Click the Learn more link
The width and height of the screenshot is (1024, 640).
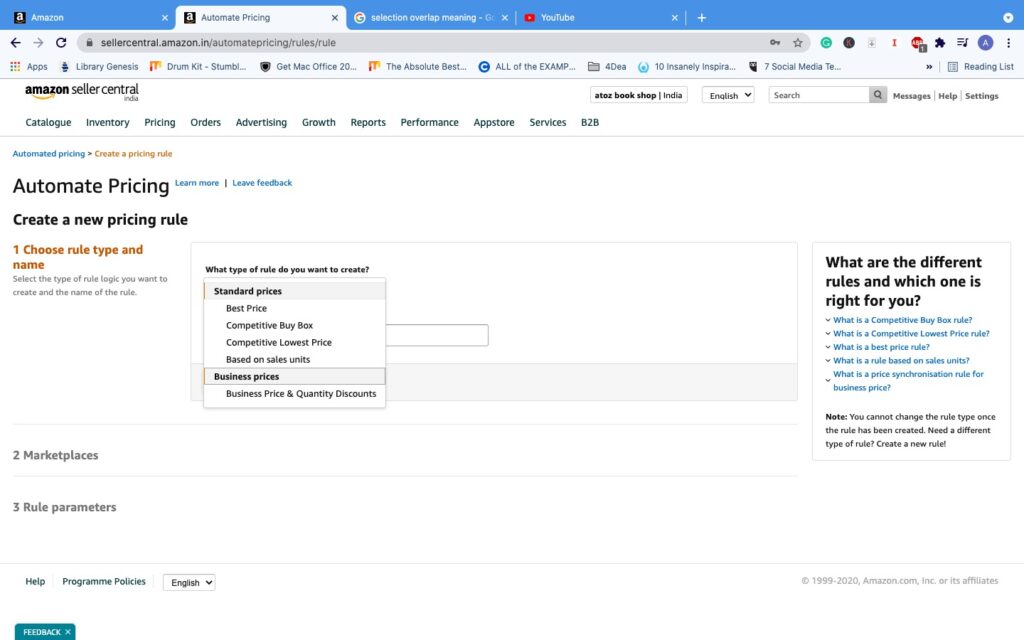(197, 183)
